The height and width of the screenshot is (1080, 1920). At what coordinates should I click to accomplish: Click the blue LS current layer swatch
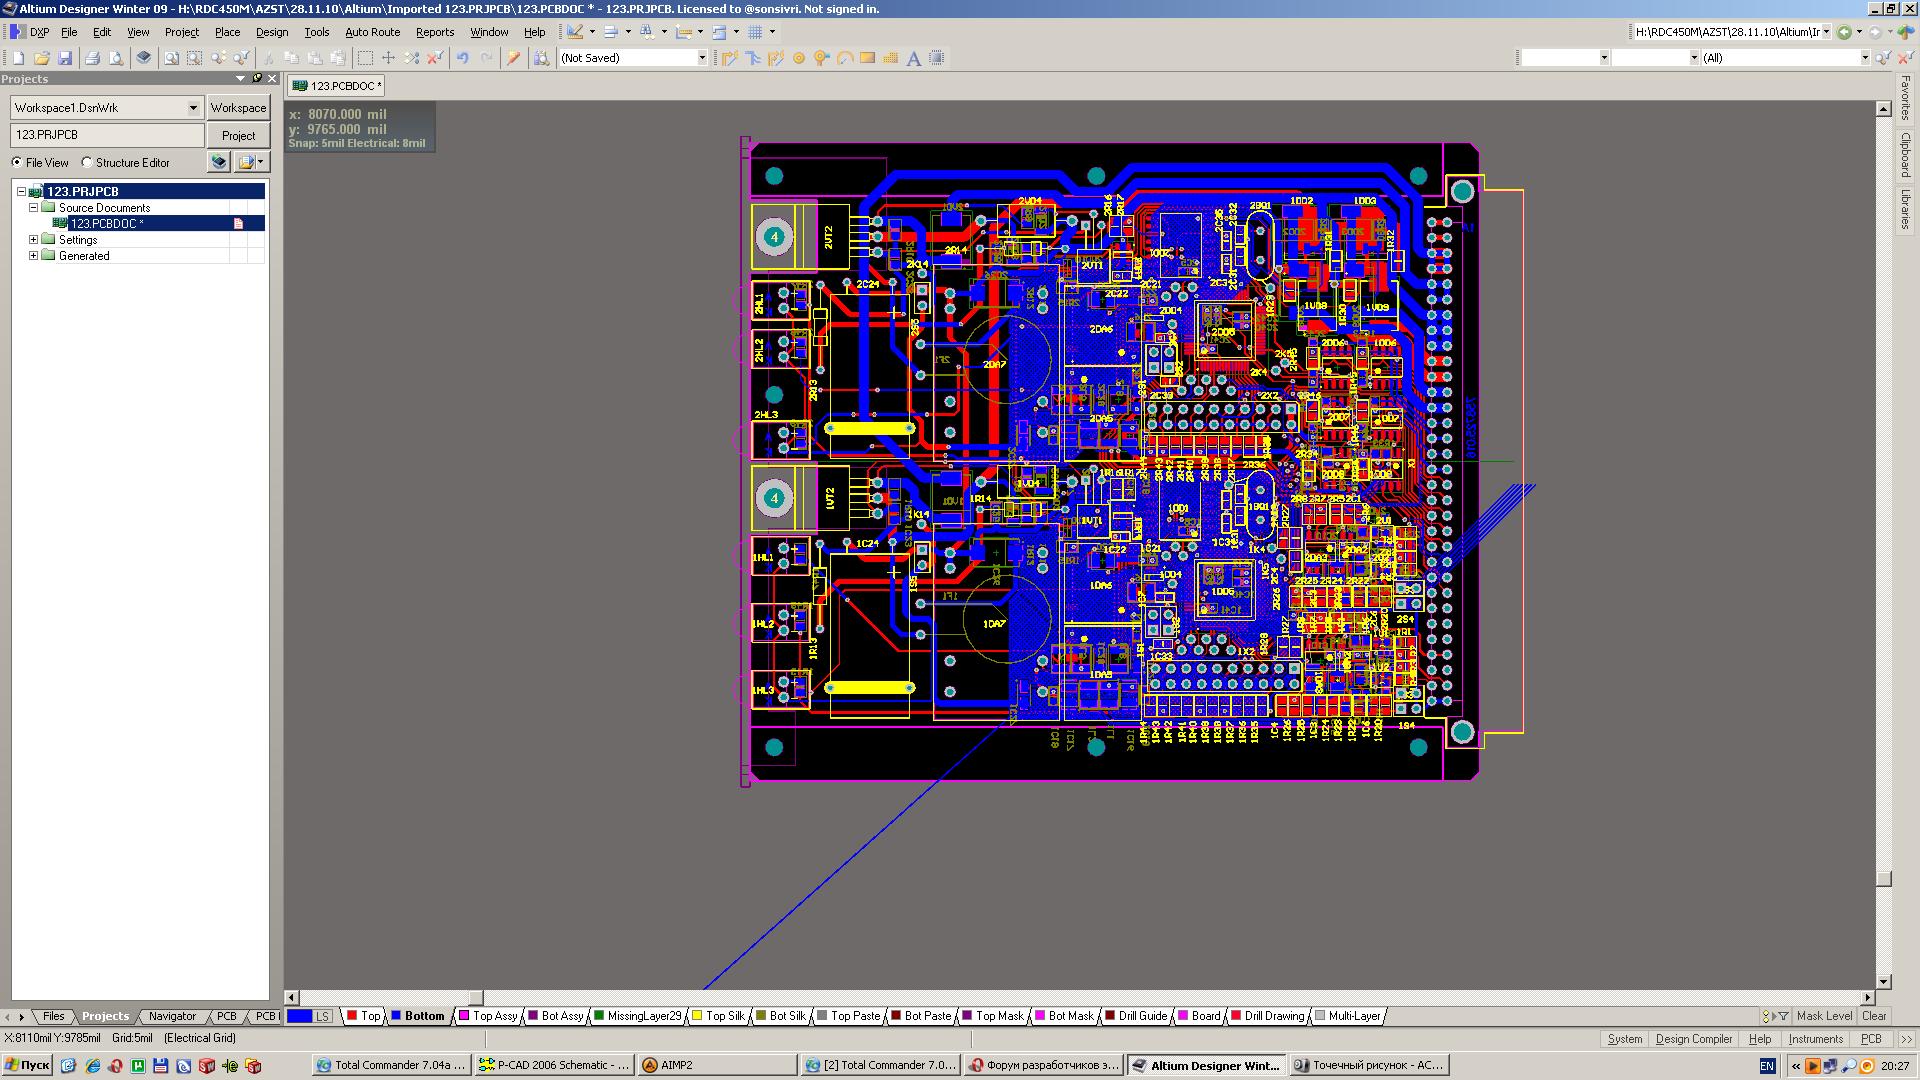(x=299, y=1016)
